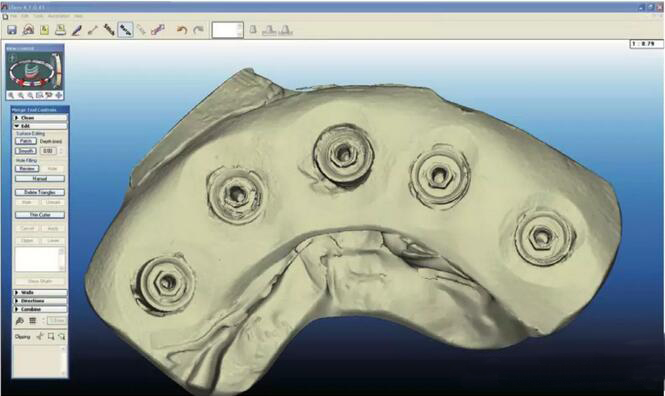665x396 pixels.
Task: Expand the Clean section
Action: click(40, 117)
